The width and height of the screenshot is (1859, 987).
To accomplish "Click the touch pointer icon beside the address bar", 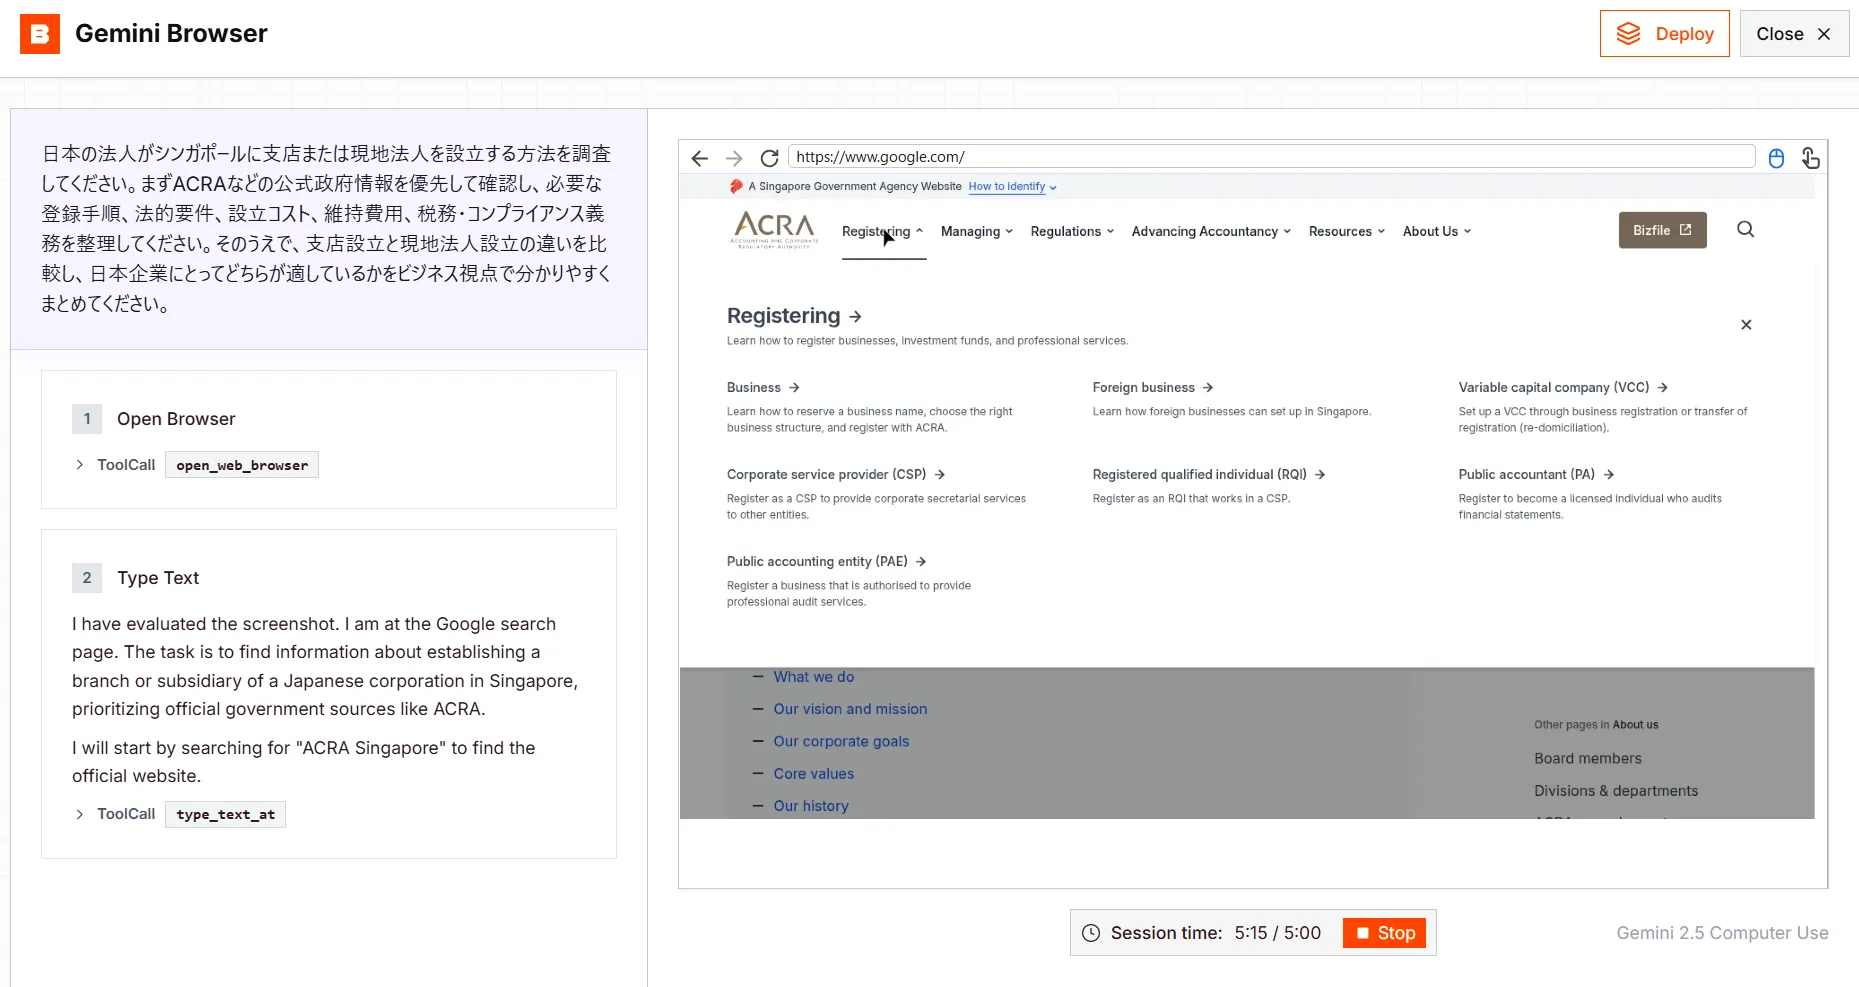I will (x=1810, y=158).
